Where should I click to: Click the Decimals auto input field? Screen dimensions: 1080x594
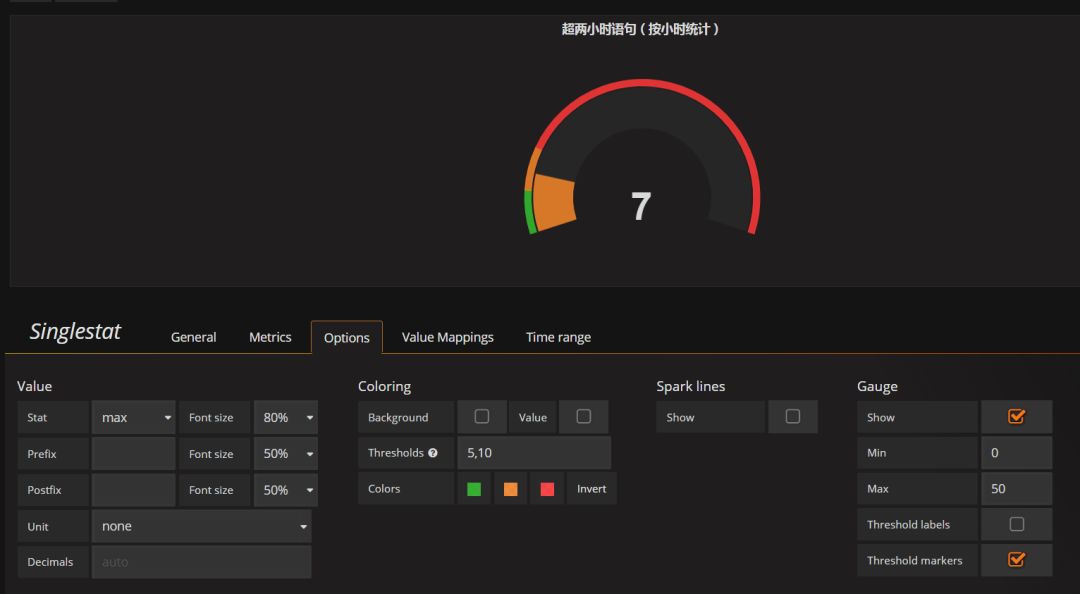(x=202, y=562)
